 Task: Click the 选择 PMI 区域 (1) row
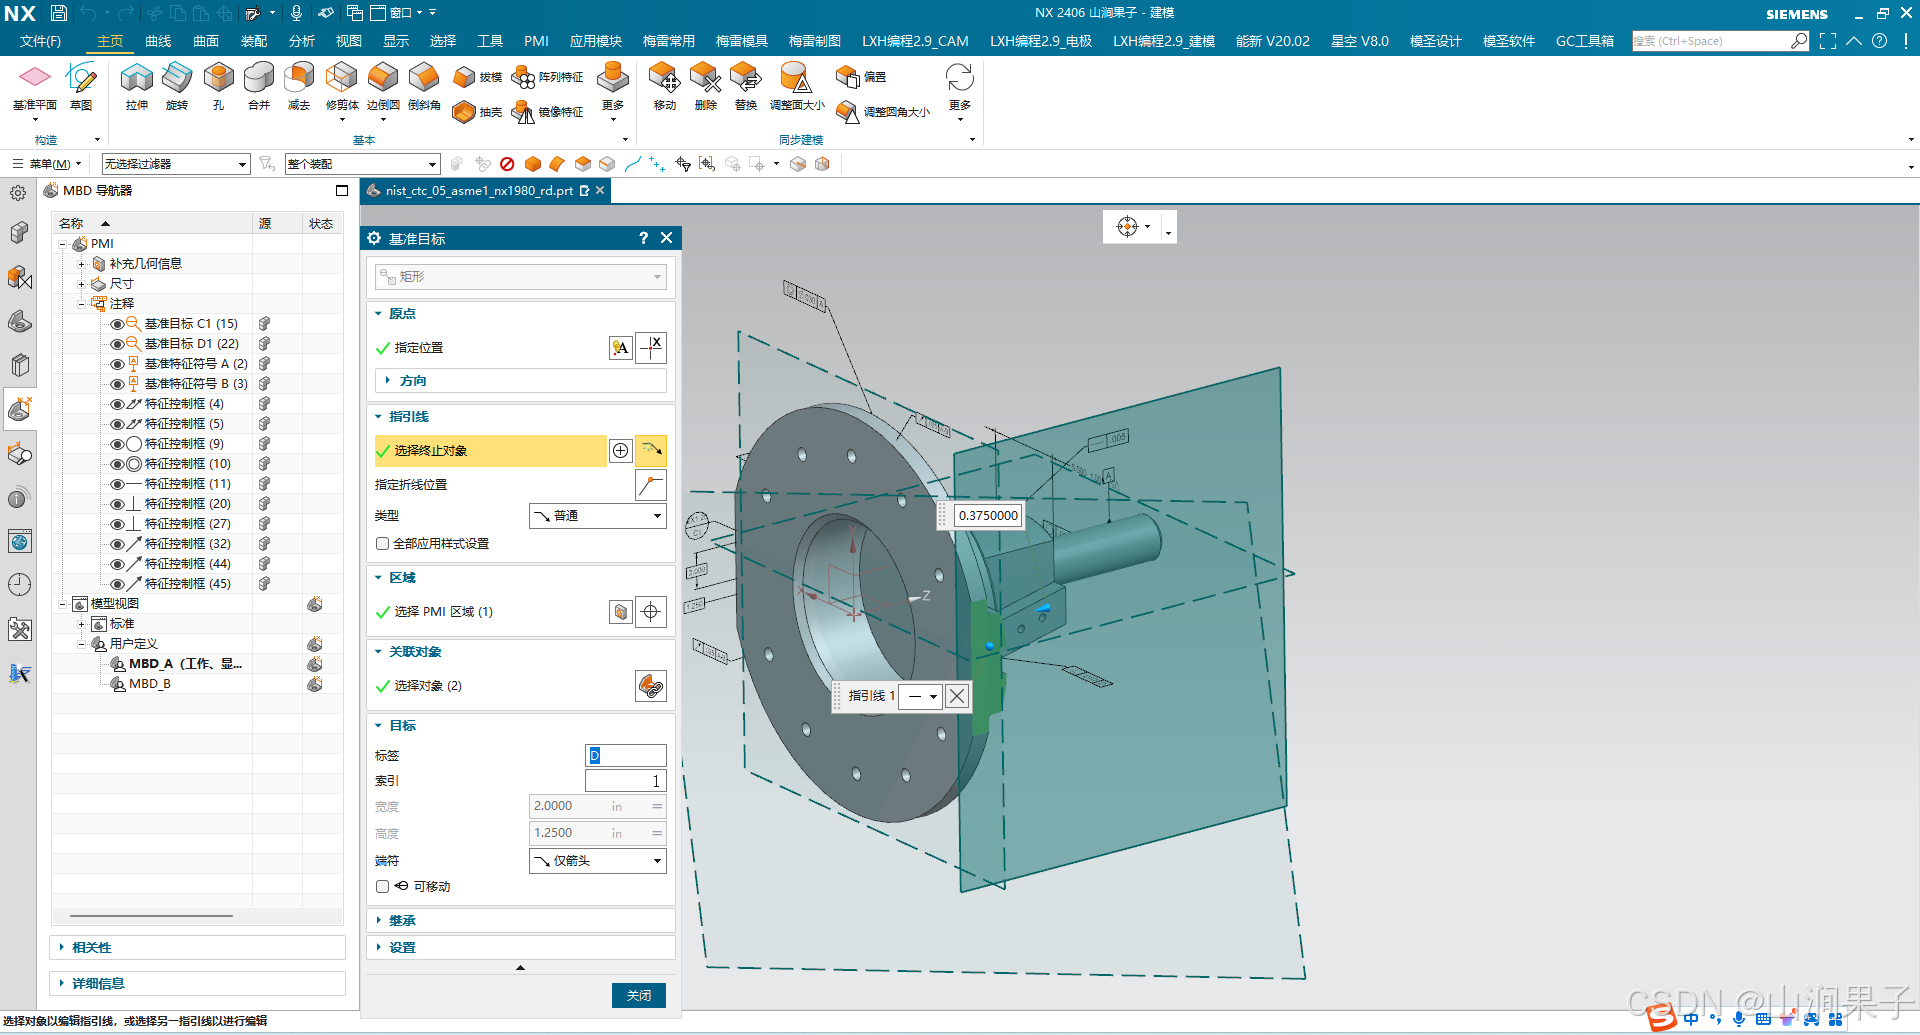click(490, 612)
